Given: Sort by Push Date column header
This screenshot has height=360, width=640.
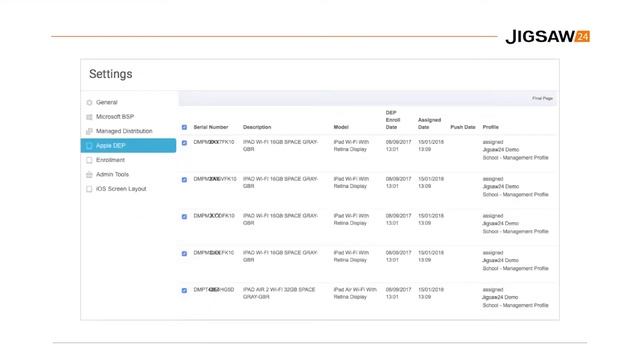Looking at the screenshot, I should (x=463, y=127).
